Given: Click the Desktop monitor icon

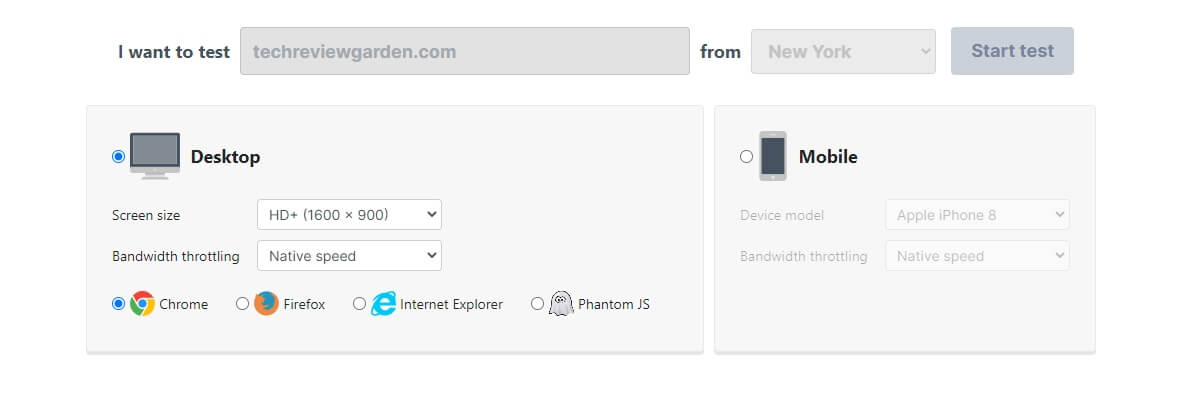Looking at the screenshot, I should tap(155, 156).
